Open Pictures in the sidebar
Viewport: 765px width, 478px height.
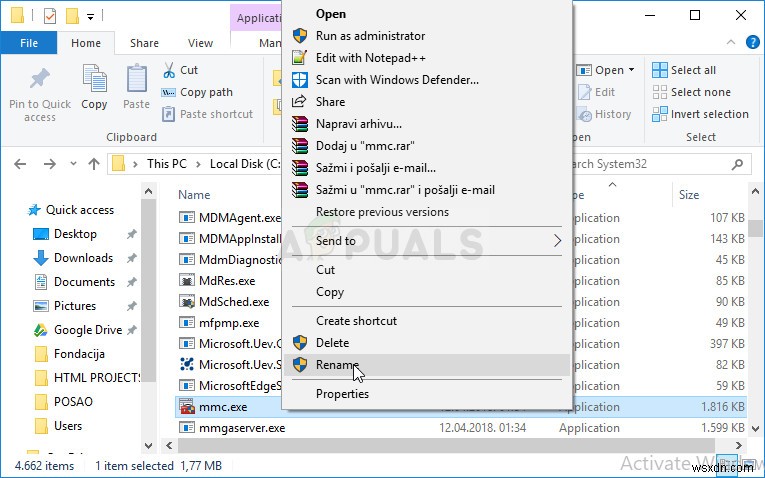tap(75, 306)
